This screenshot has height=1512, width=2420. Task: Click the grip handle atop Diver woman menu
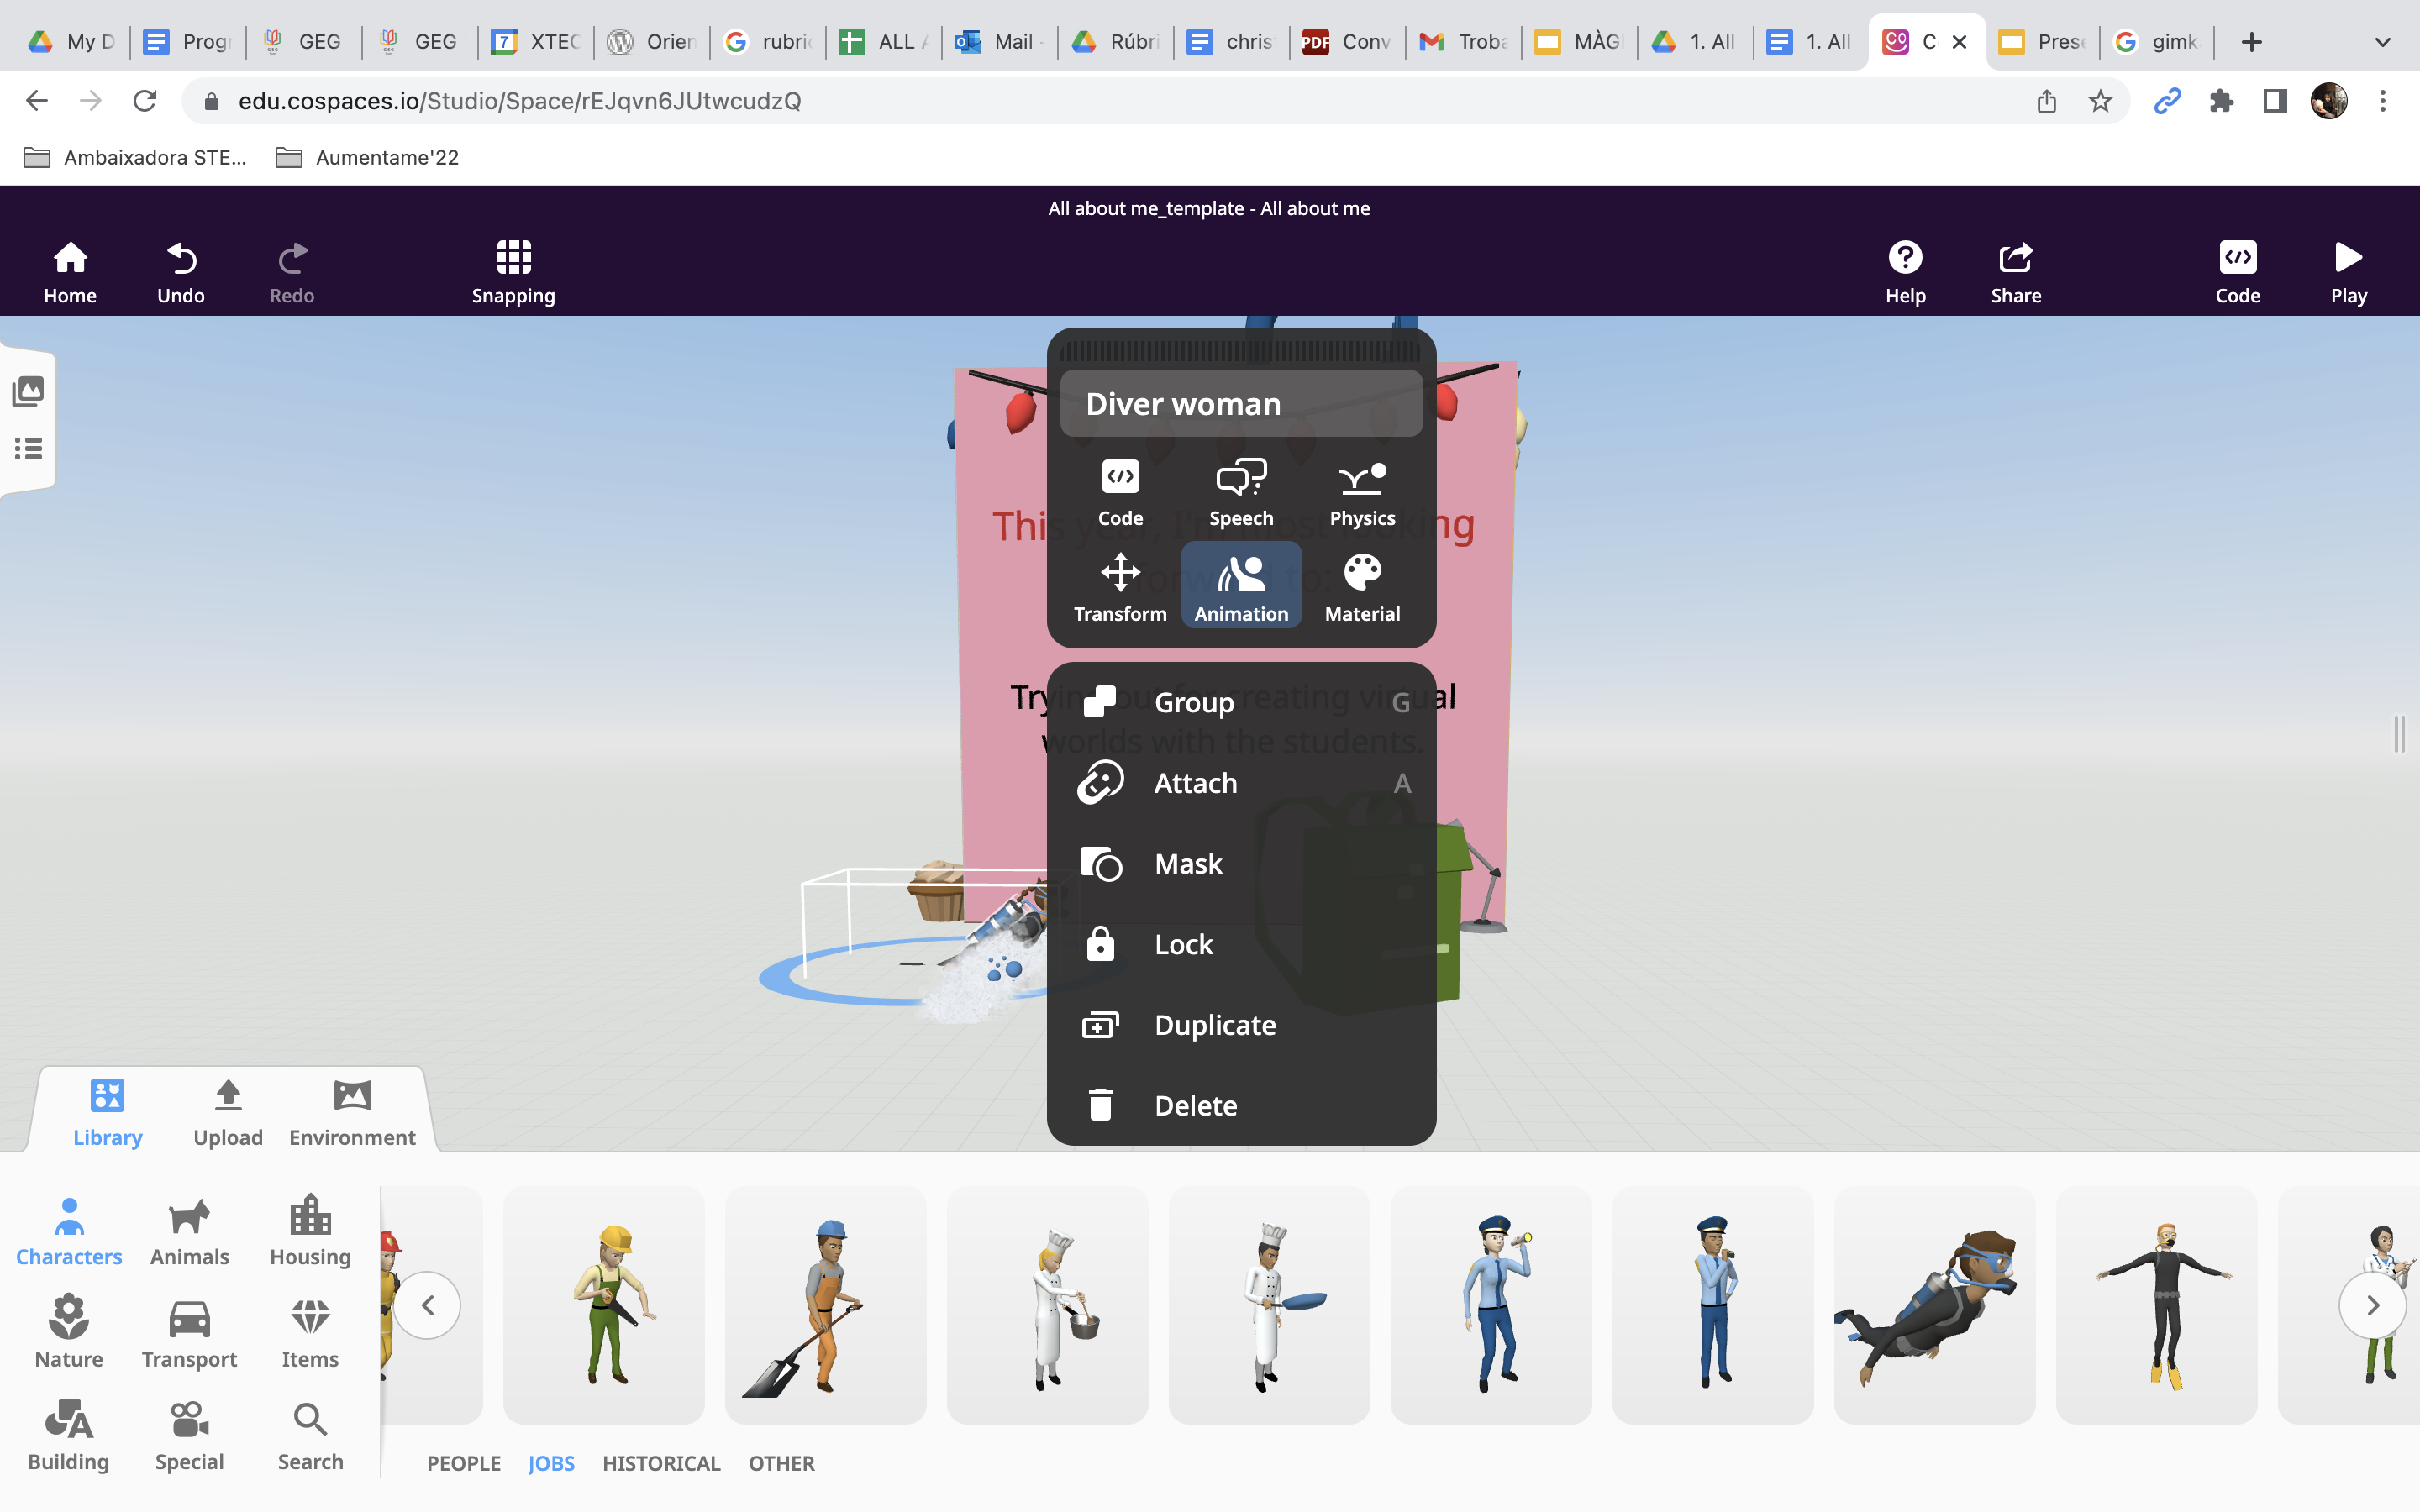[1240, 351]
